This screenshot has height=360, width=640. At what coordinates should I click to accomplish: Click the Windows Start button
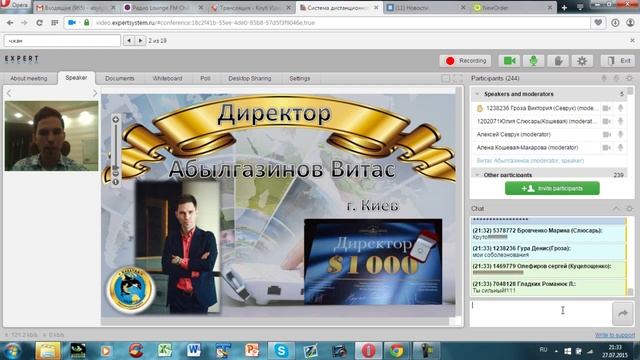(13, 351)
